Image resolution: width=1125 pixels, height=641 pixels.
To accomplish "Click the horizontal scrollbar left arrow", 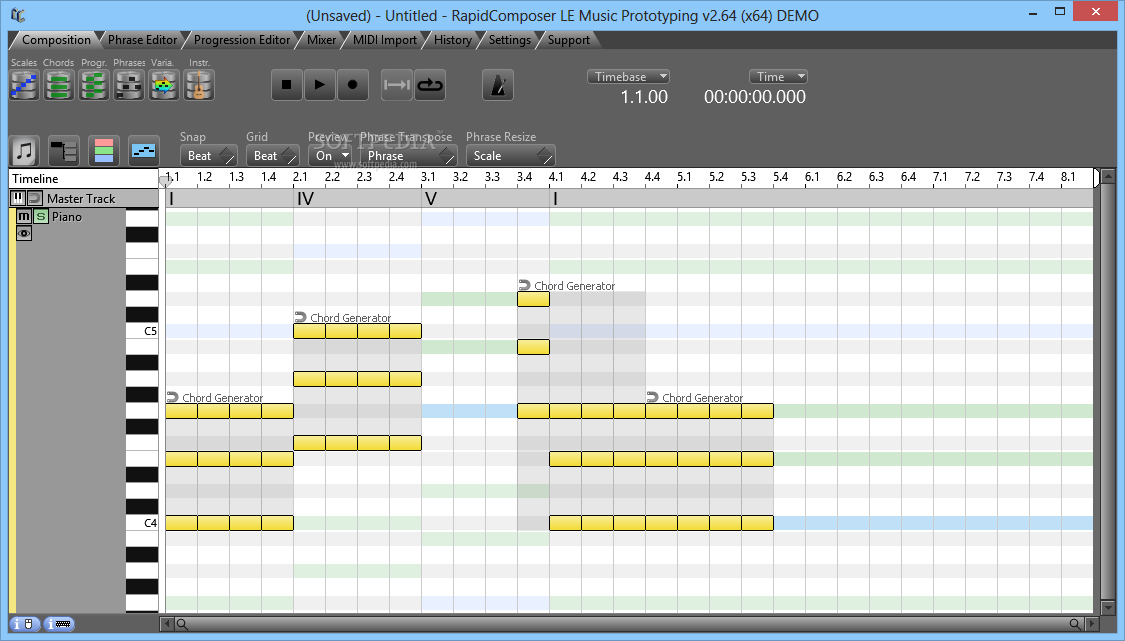I will 167,624.
